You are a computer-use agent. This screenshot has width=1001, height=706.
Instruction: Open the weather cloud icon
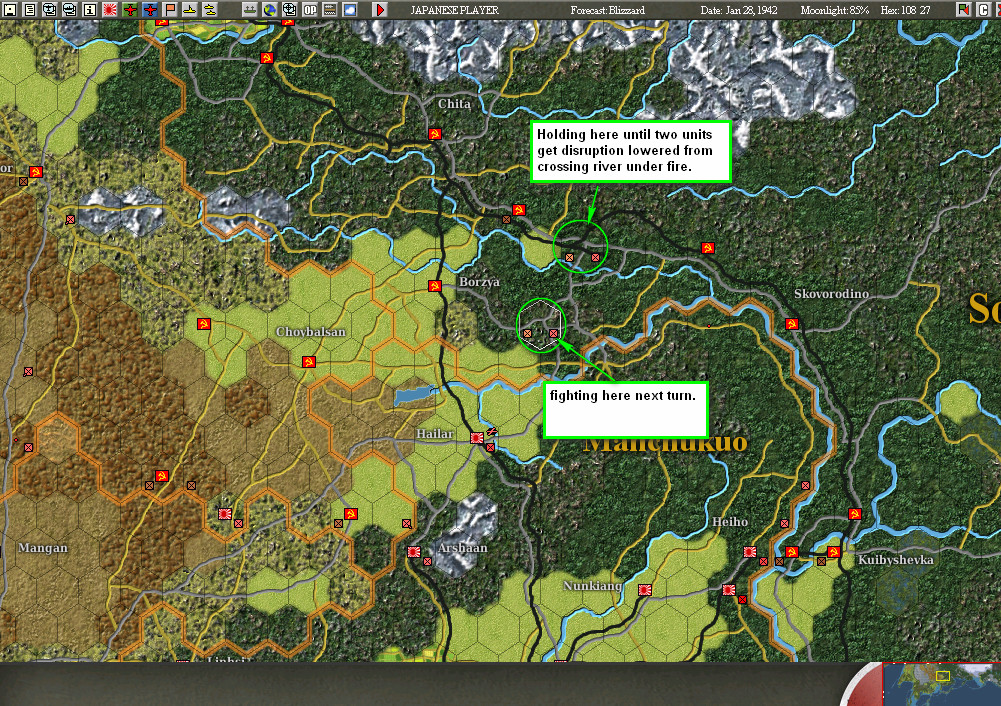pyautogui.click(x=350, y=10)
